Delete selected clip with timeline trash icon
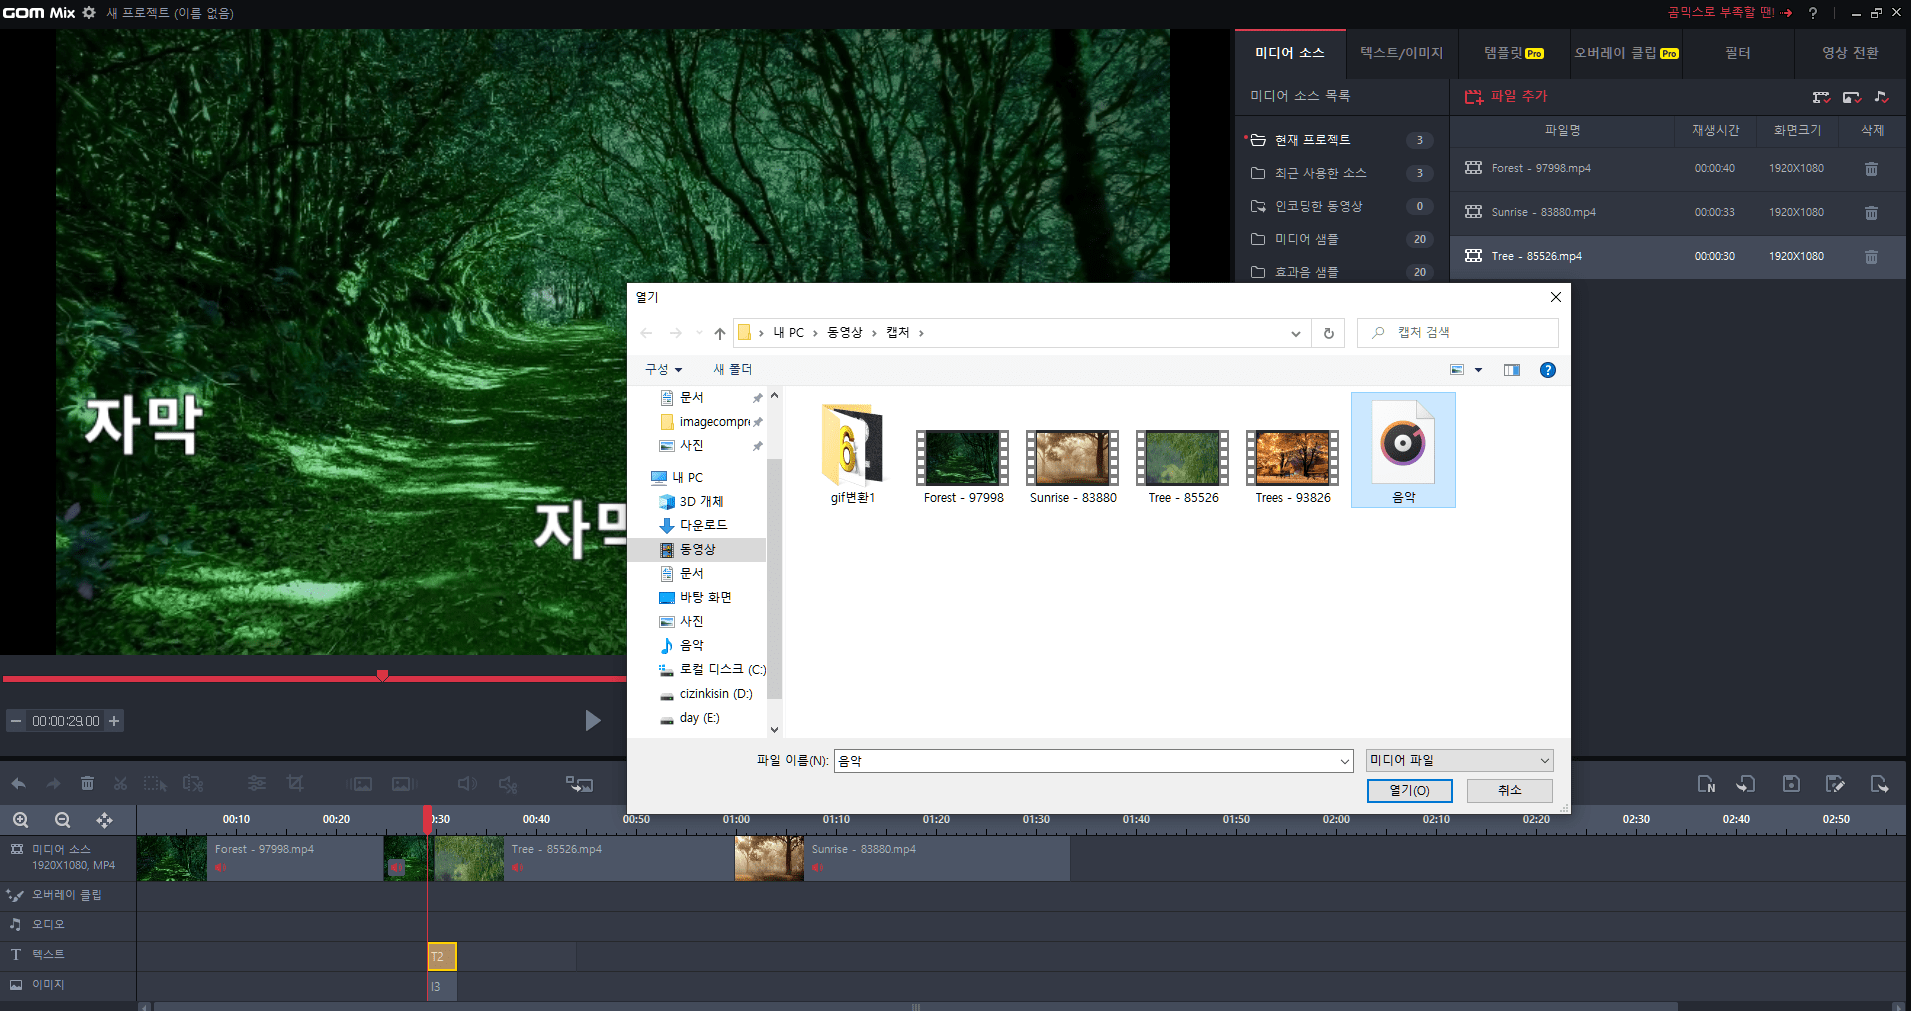Image resolution: width=1911 pixels, height=1011 pixels. click(x=87, y=783)
